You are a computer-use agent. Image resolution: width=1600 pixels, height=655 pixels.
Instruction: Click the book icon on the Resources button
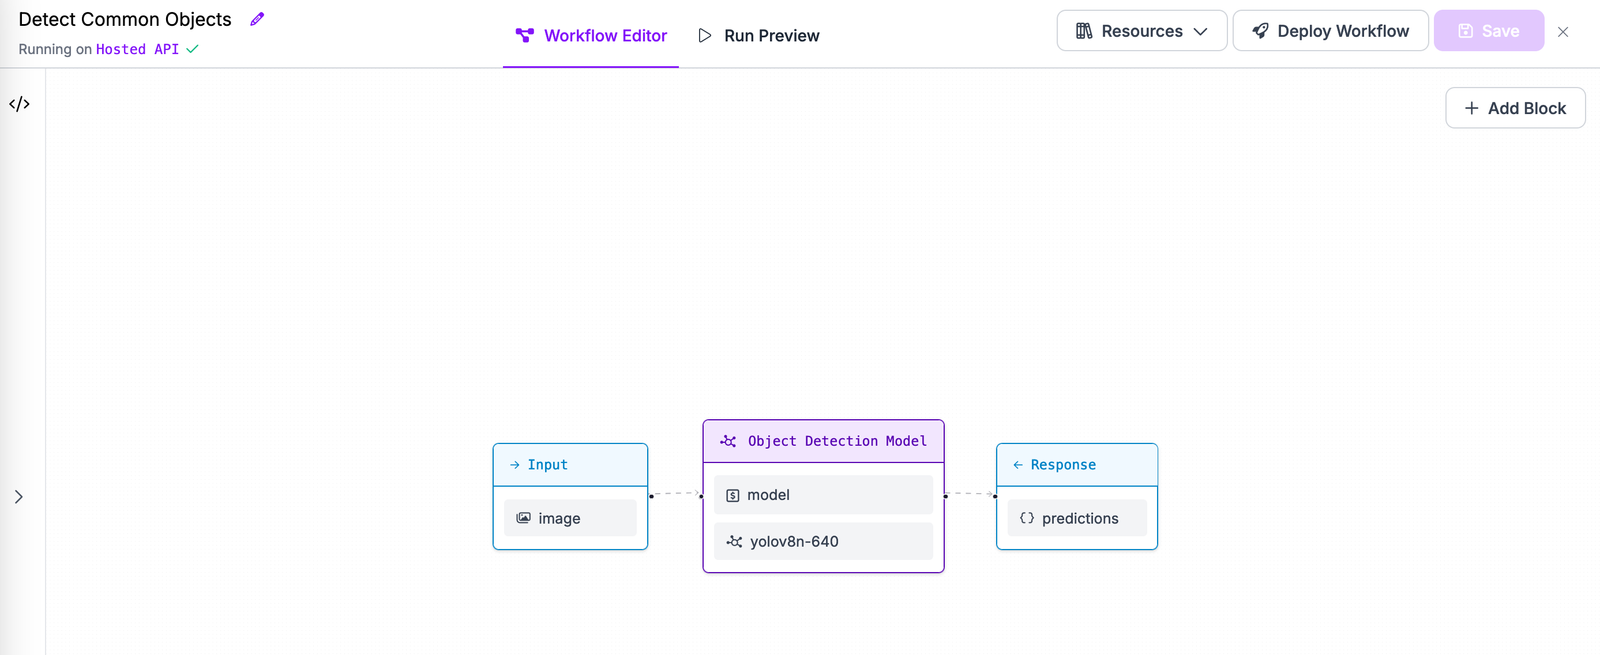[1084, 30]
